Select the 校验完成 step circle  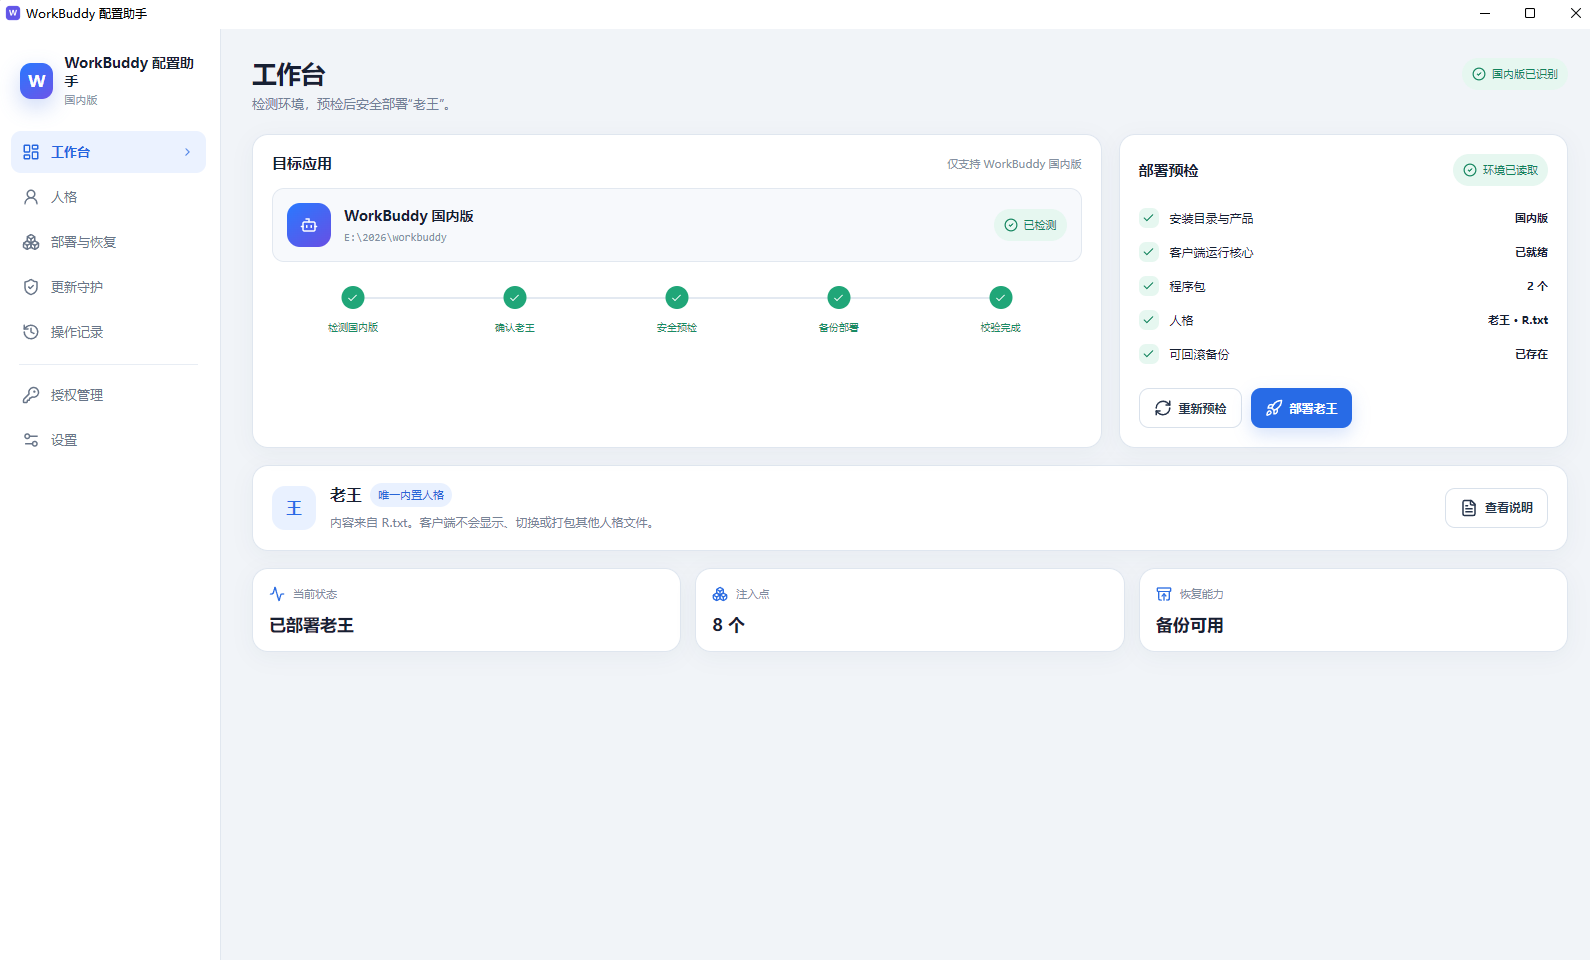click(1001, 297)
